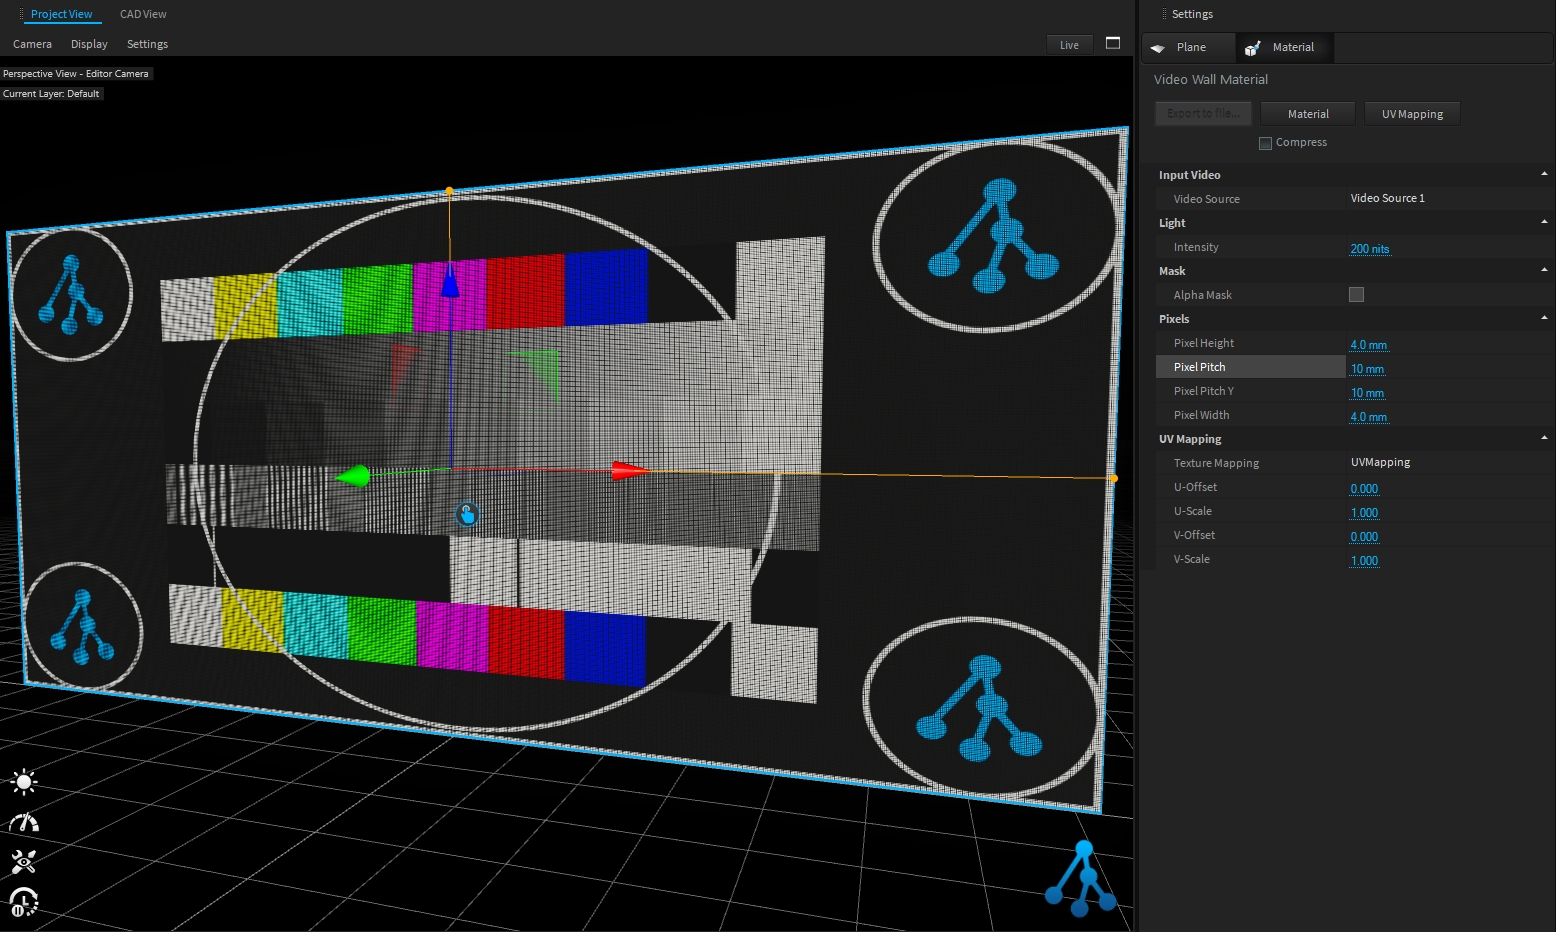Open the Camera menu

pyautogui.click(x=32, y=44)
